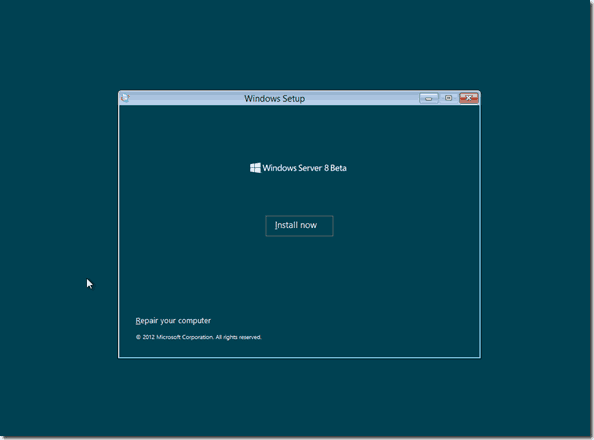Close the Windows Setup window
The image size is (594, 440).
469,98
